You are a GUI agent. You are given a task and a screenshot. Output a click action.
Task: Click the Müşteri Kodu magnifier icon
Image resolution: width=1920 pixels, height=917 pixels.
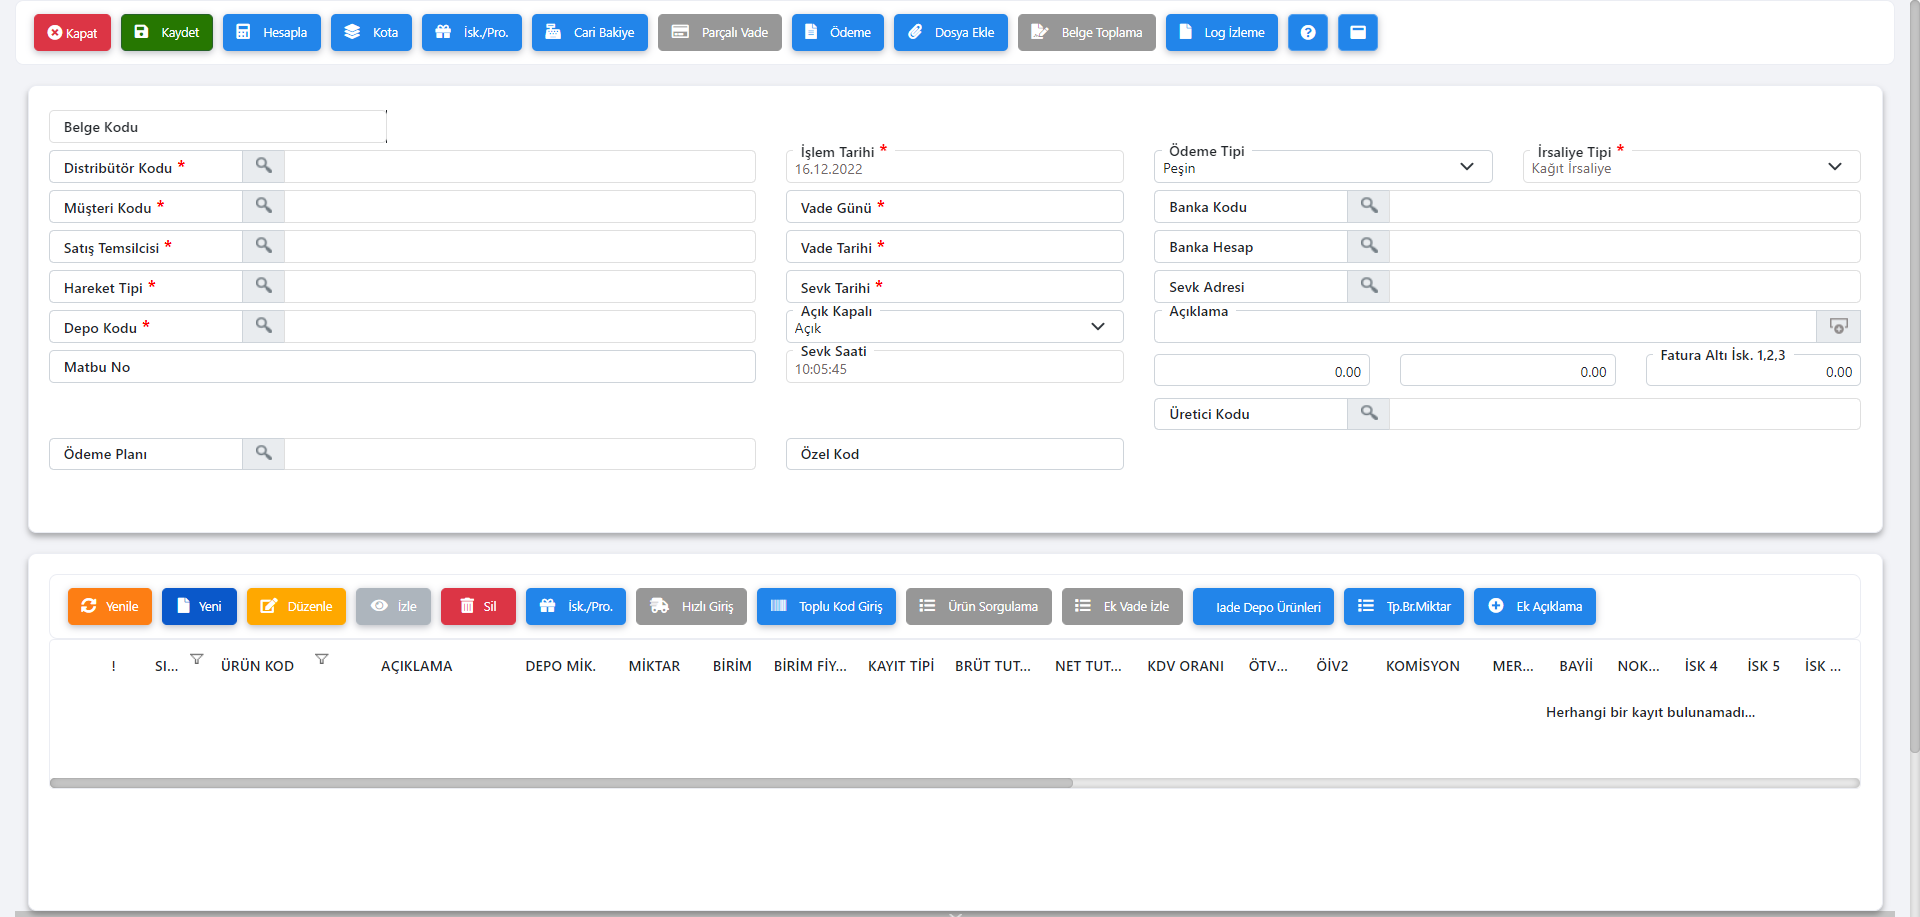click(263, 206)
